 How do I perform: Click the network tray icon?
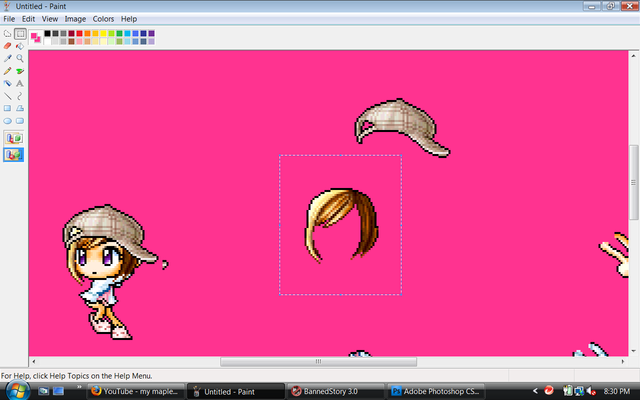[x=579, y=391]
